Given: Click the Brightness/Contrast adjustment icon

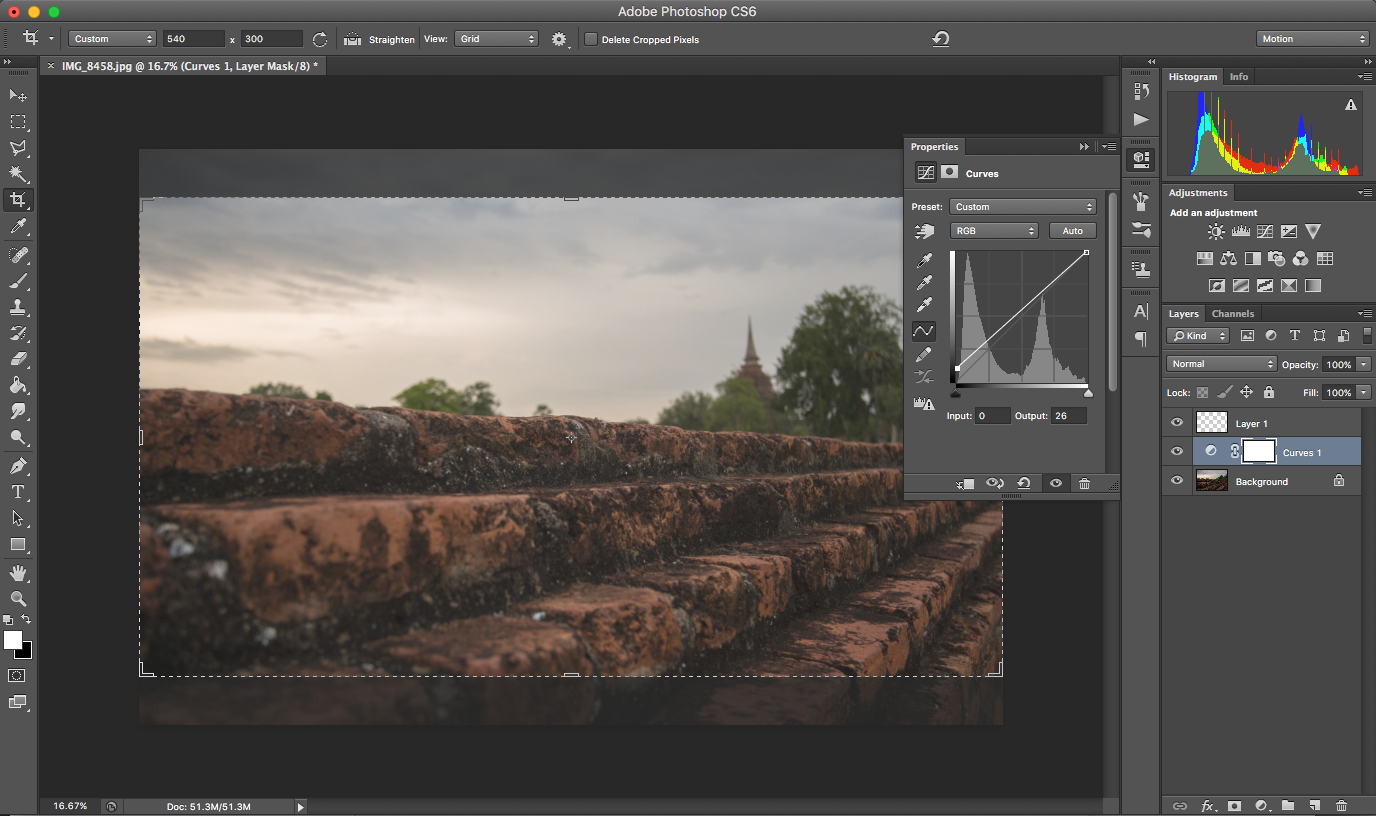Looking at the screenshot, I should 1216,232.
